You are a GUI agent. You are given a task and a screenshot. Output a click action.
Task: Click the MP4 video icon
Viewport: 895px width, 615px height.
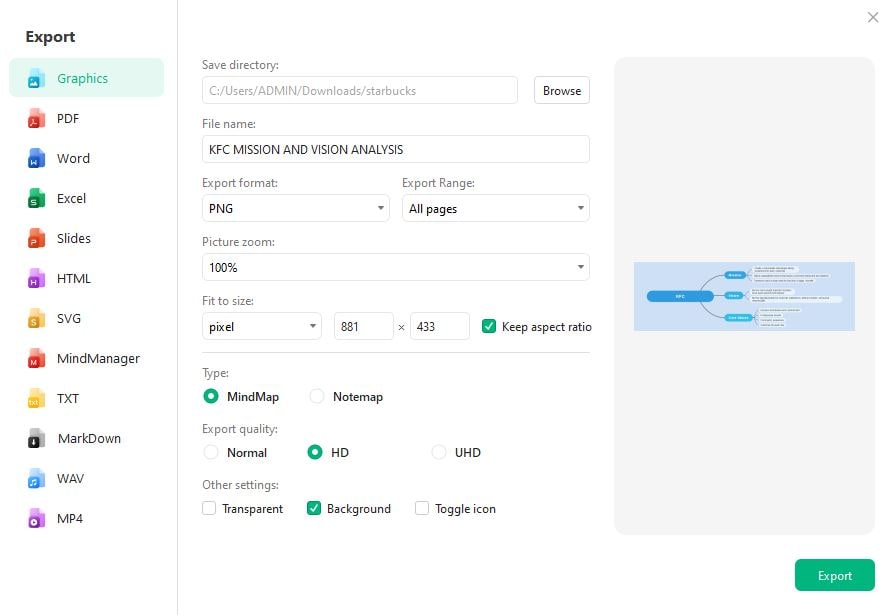point(35,518)
